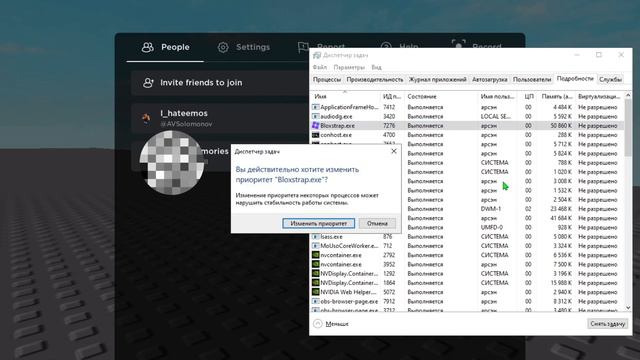Screen dimensions: 640x360
Task: Click the Report flag icon in Roblox menu
Action: coord(302,48)
